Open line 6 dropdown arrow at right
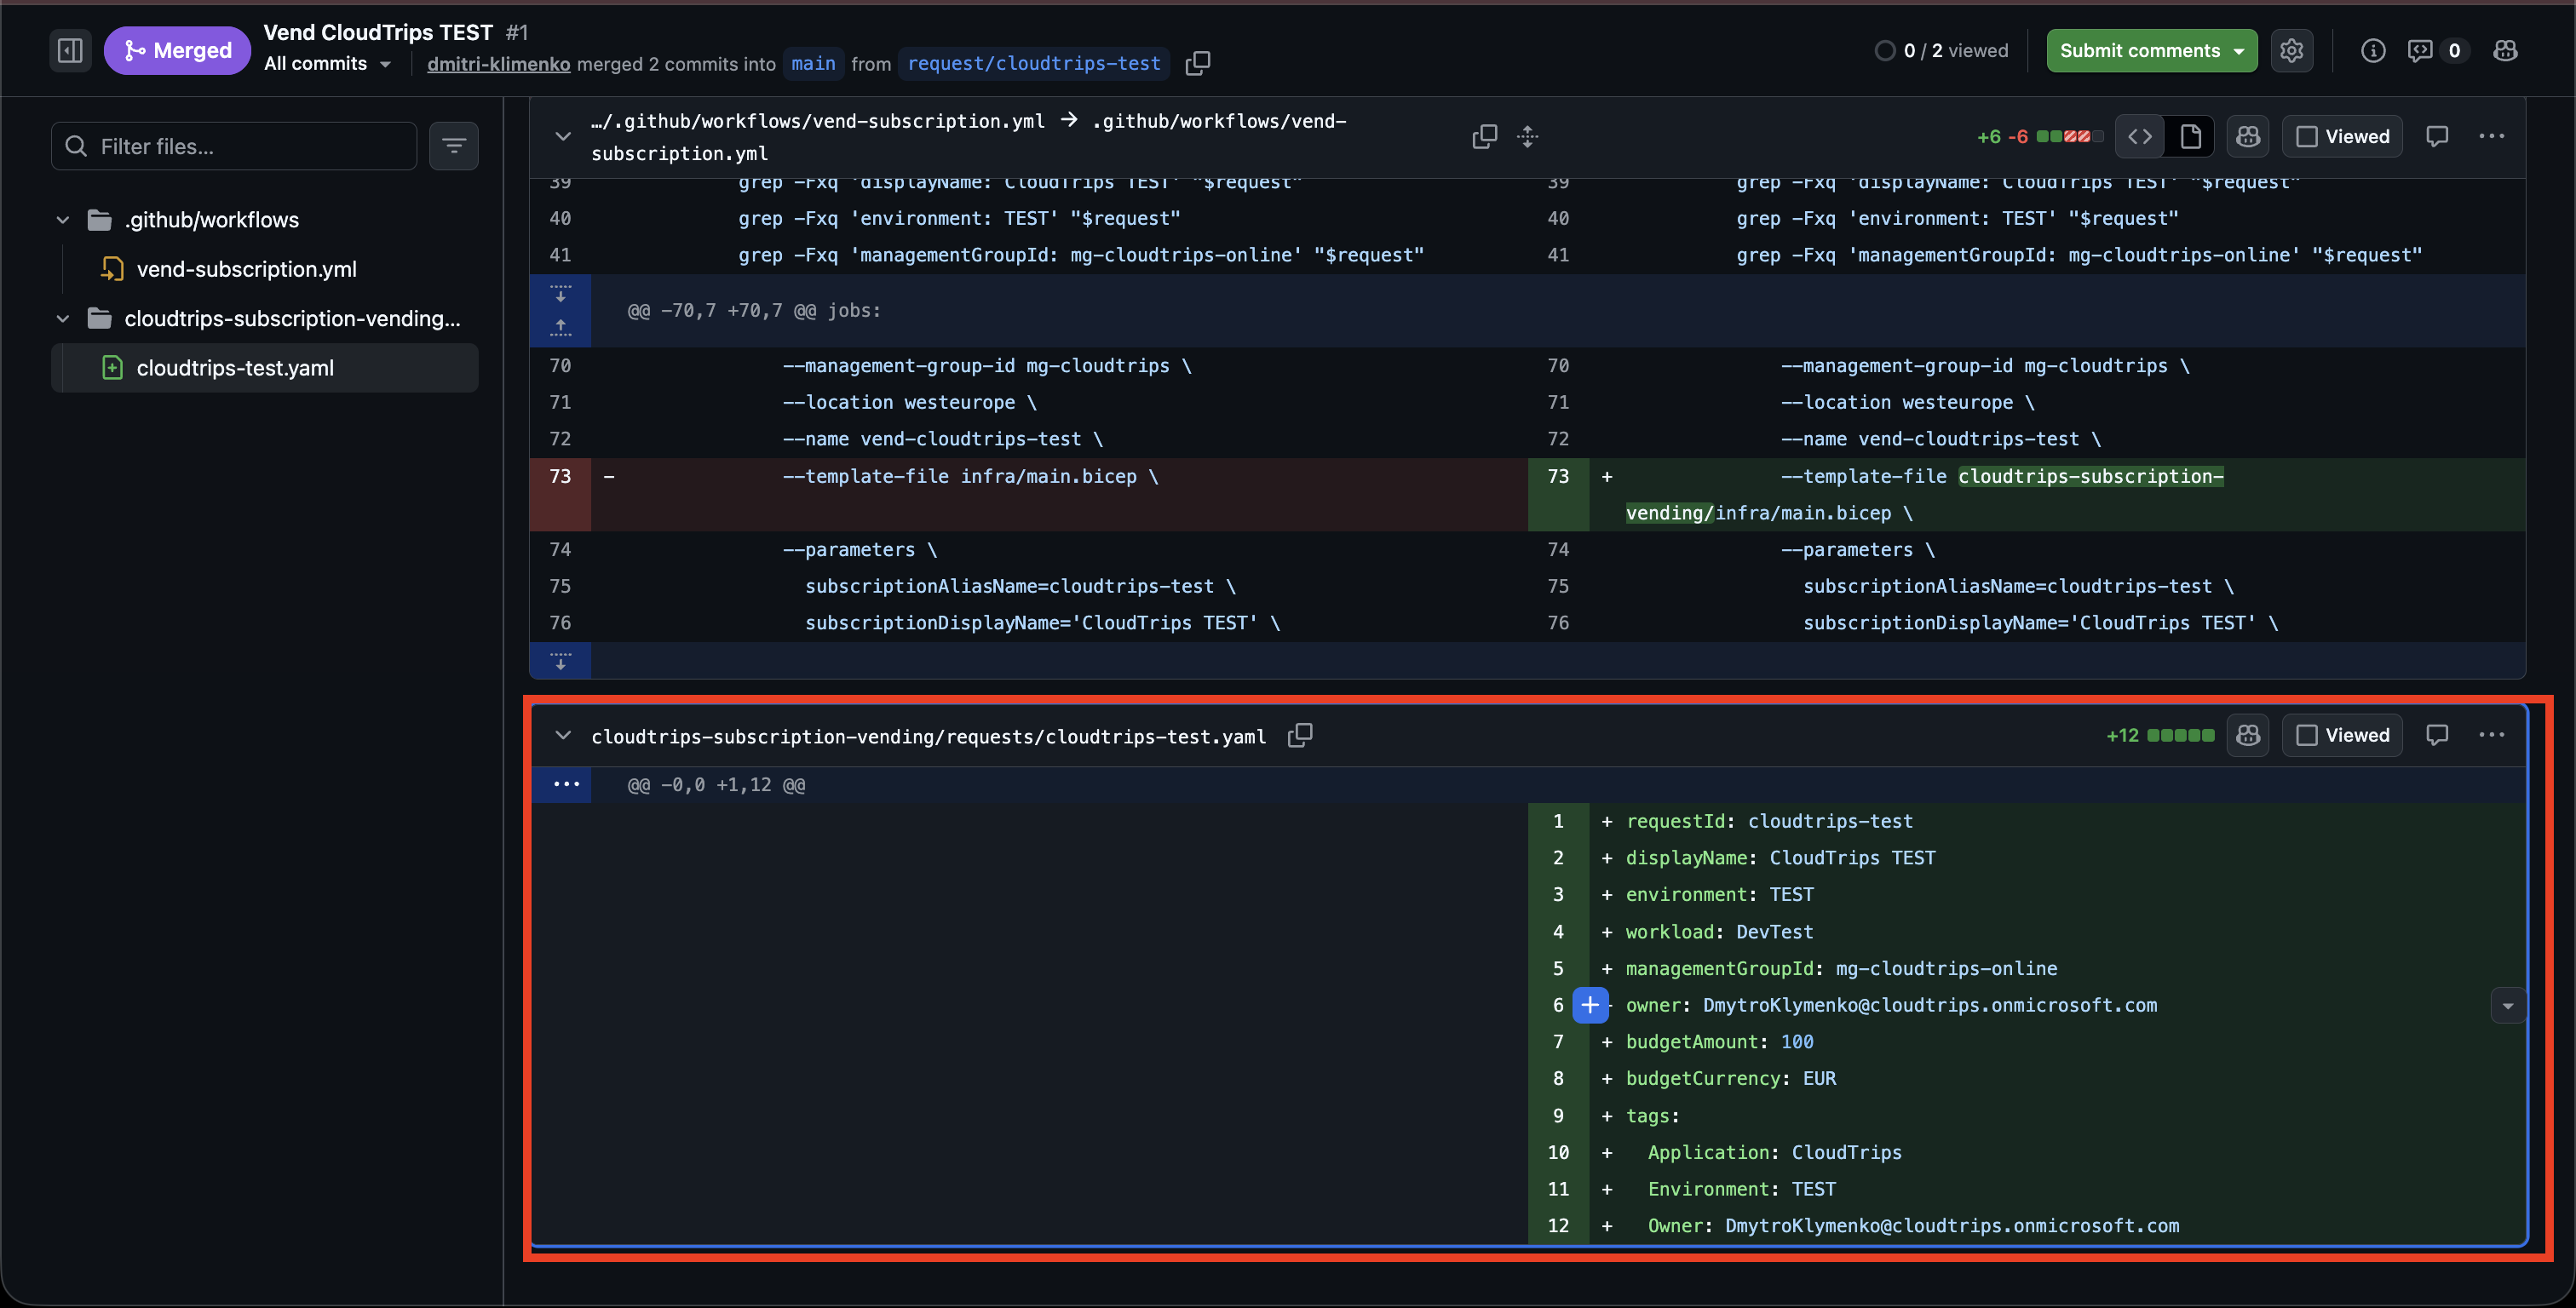The image size is (2576, 1308). click(x=2508, y=1005)
